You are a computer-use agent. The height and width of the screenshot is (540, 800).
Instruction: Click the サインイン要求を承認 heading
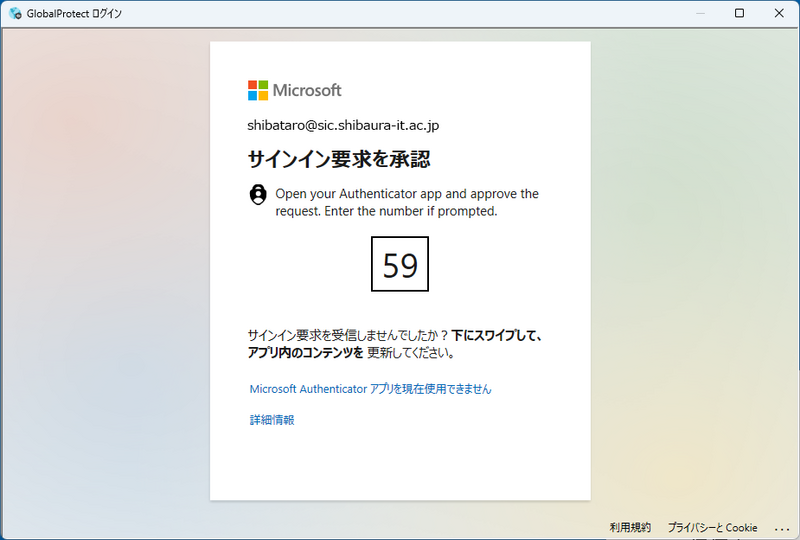click(339, 159)
